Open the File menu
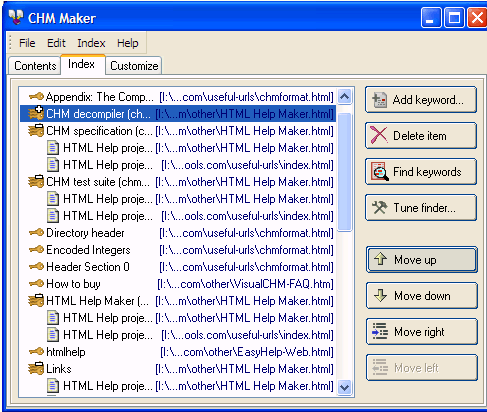The height and width of the screenshot is (412, 487). point(27,43)
